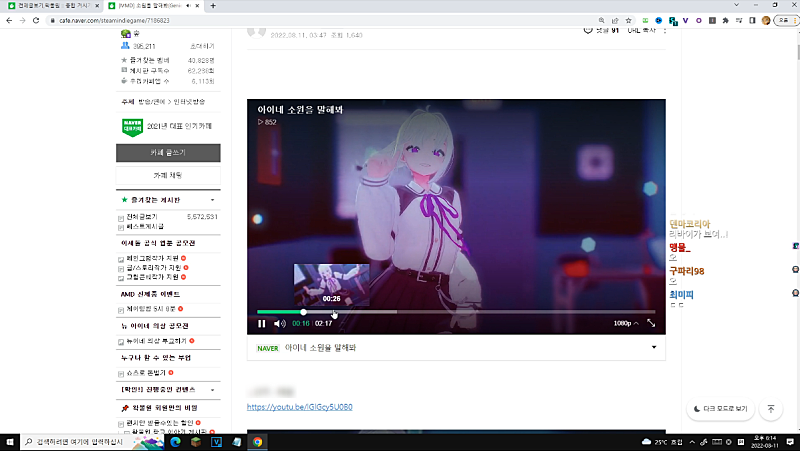
Task: Open the 1080p quality selector
Action: [626, 323]
